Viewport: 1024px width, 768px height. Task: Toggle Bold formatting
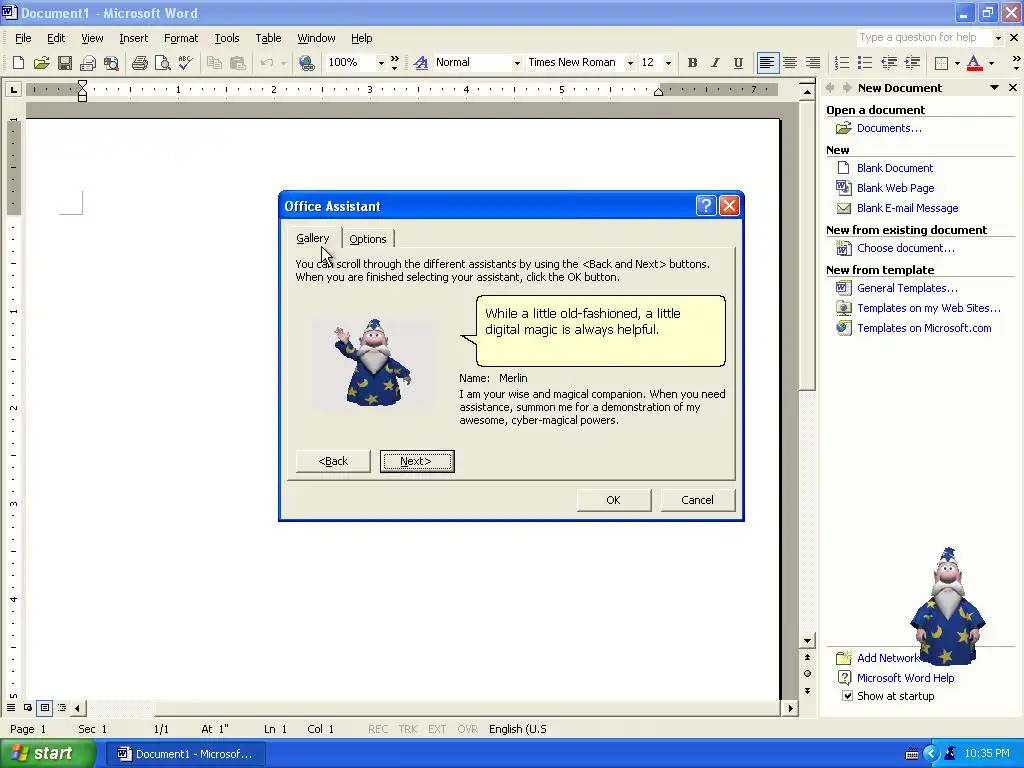pos(692,63)
